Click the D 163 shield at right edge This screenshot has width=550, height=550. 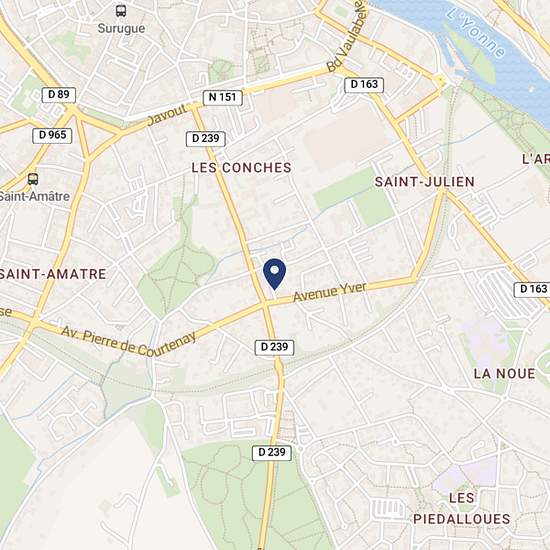532,289
